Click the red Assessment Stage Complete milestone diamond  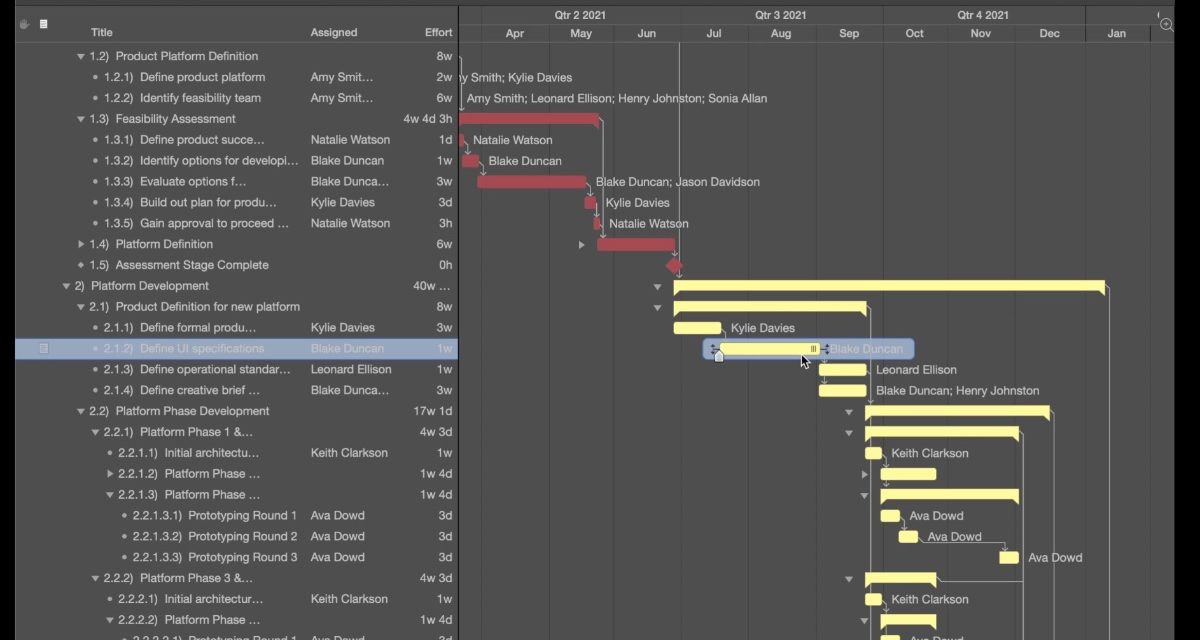tap(674, 266)
